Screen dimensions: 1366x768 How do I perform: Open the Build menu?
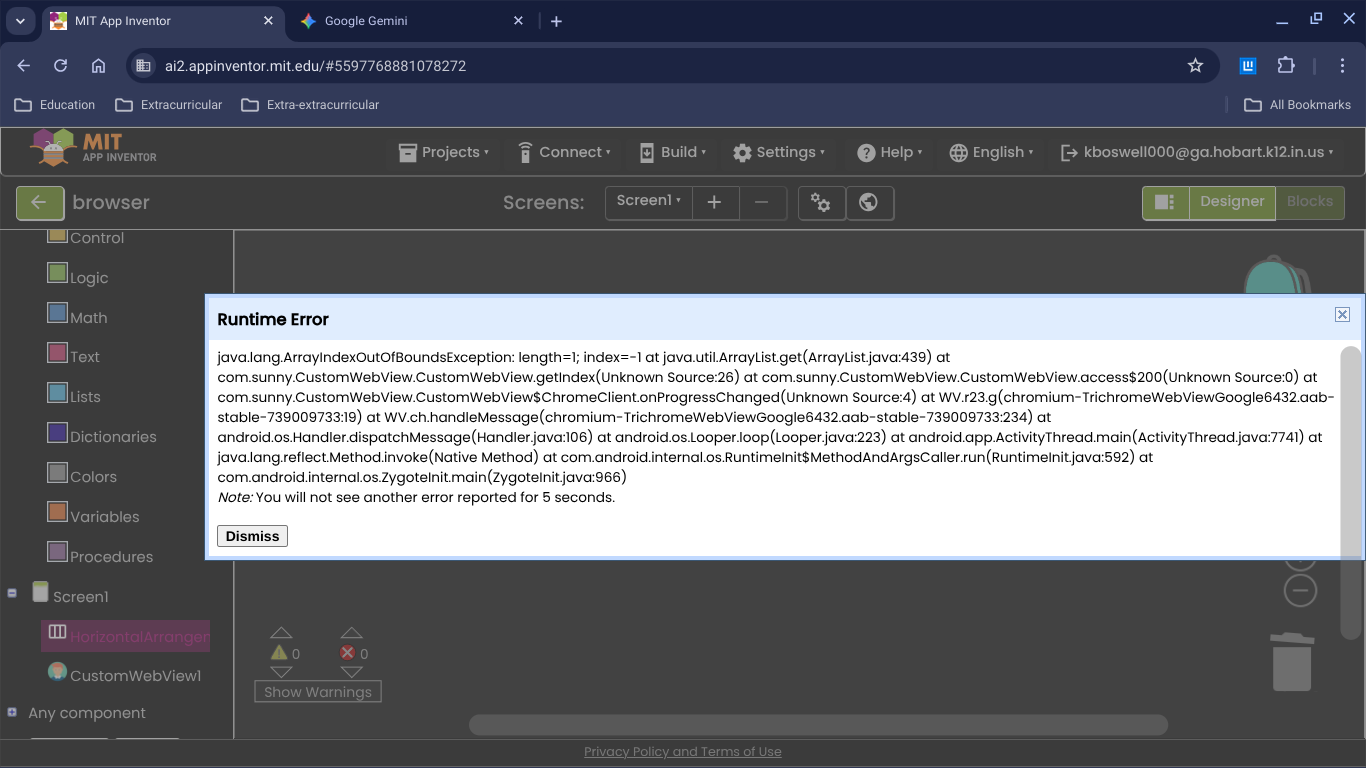672,152
